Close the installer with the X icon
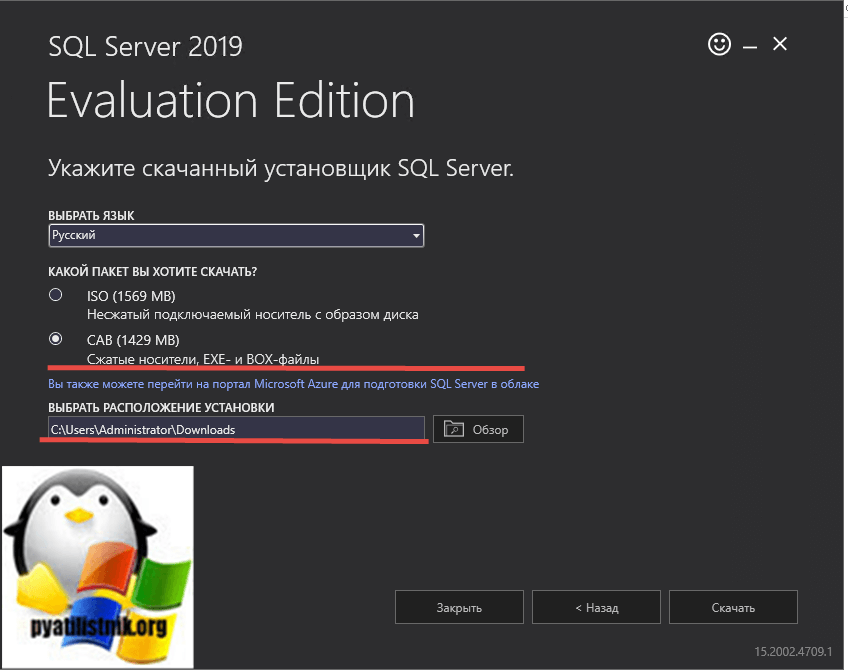The height and width of the screenshot is (670, 848). click(780, 44)
